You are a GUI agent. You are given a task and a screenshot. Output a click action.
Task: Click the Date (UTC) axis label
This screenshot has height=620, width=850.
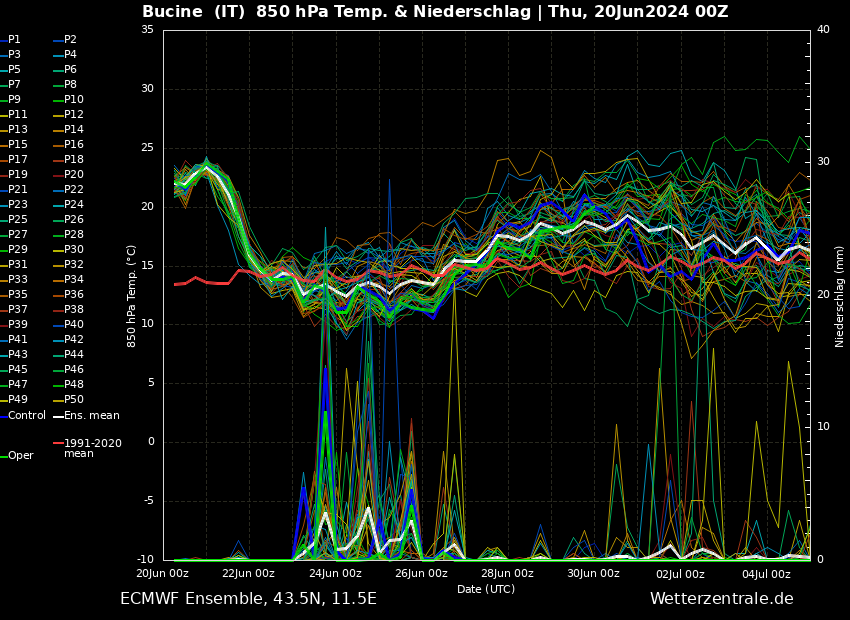(486, 589)
